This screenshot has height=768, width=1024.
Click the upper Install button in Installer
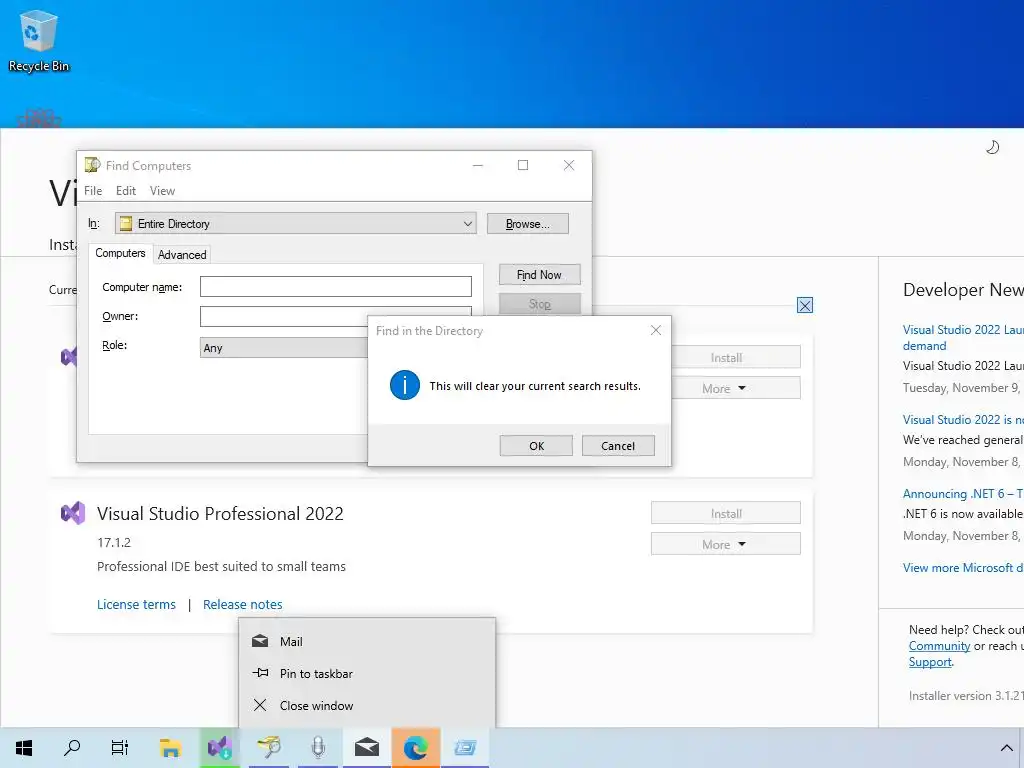pos(735,357)
